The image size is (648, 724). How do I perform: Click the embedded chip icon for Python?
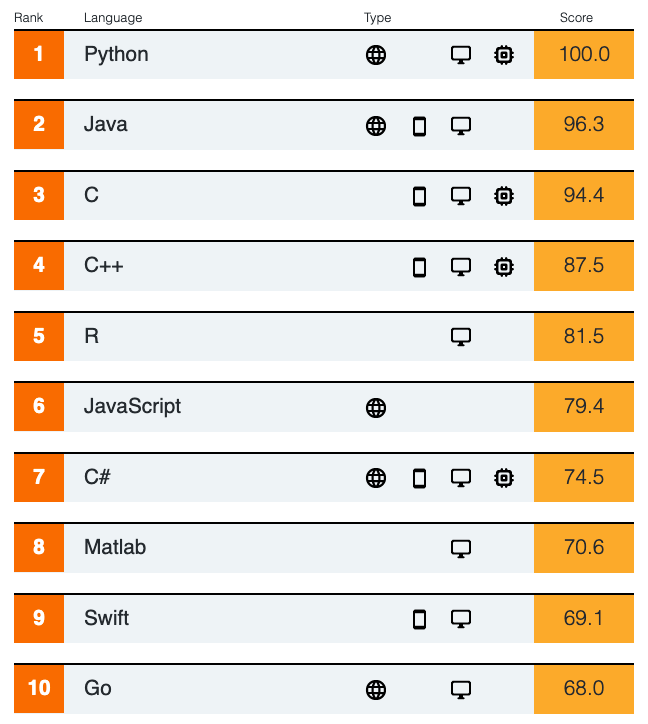point(503,55)
